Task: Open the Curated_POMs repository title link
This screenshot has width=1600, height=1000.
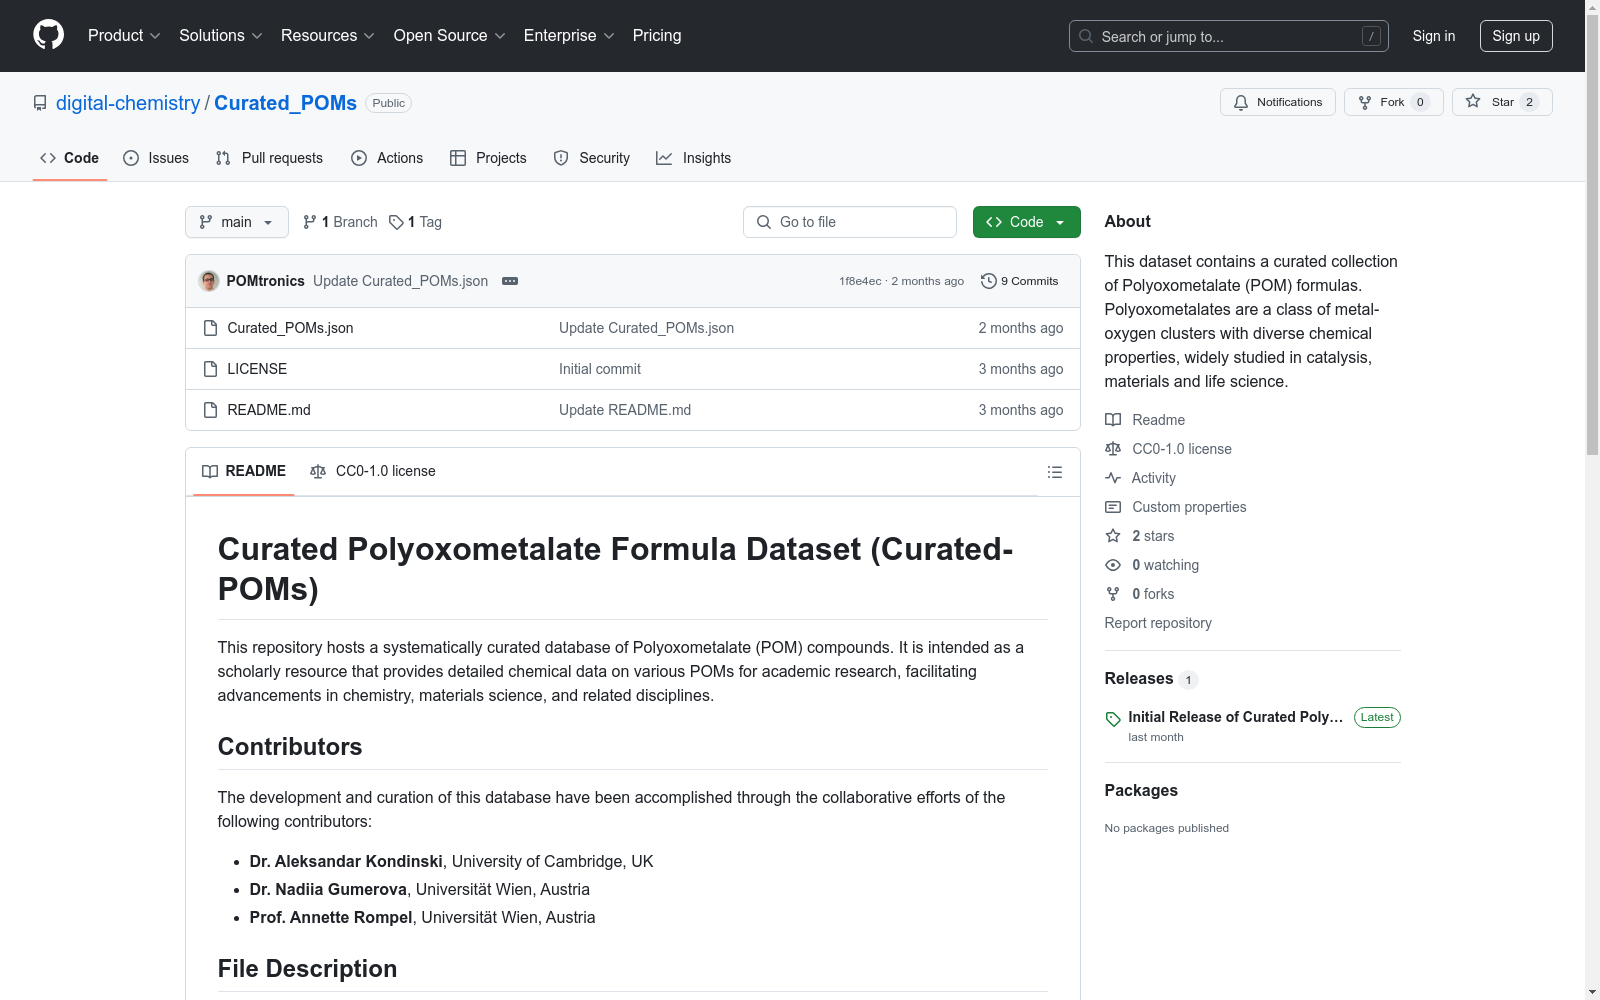Action: [285, 103]
